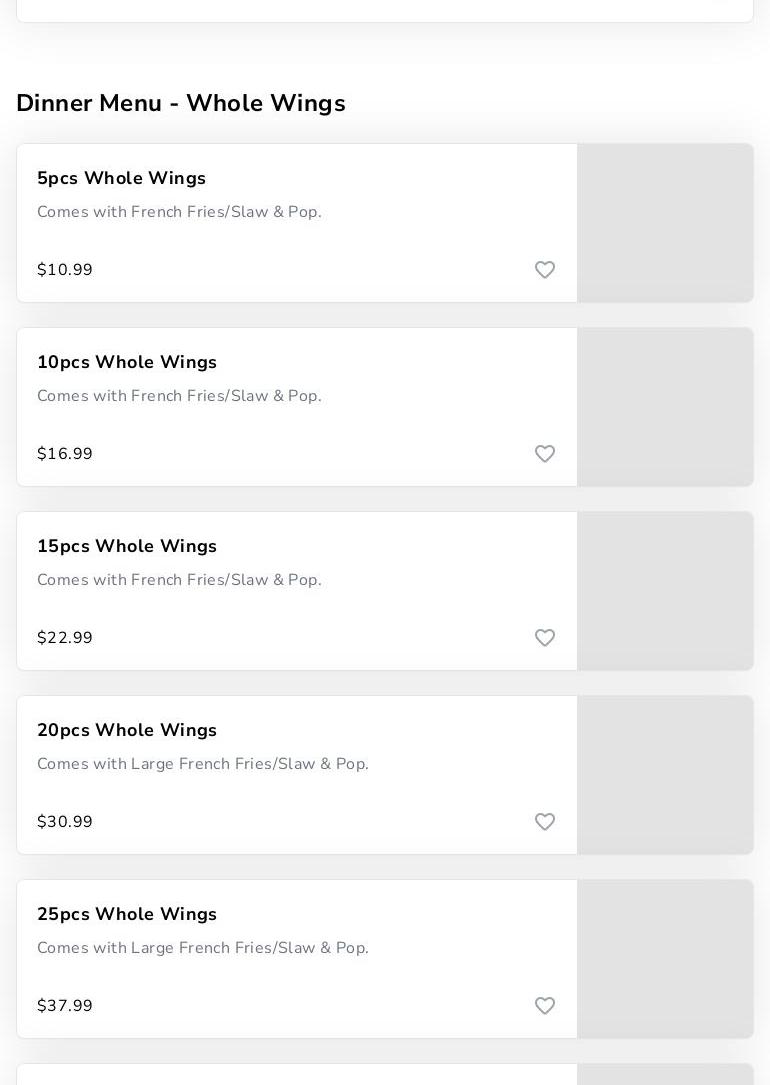Click the $16.99 price
This screenshot has height=1085, width=770.
point(65,454)
